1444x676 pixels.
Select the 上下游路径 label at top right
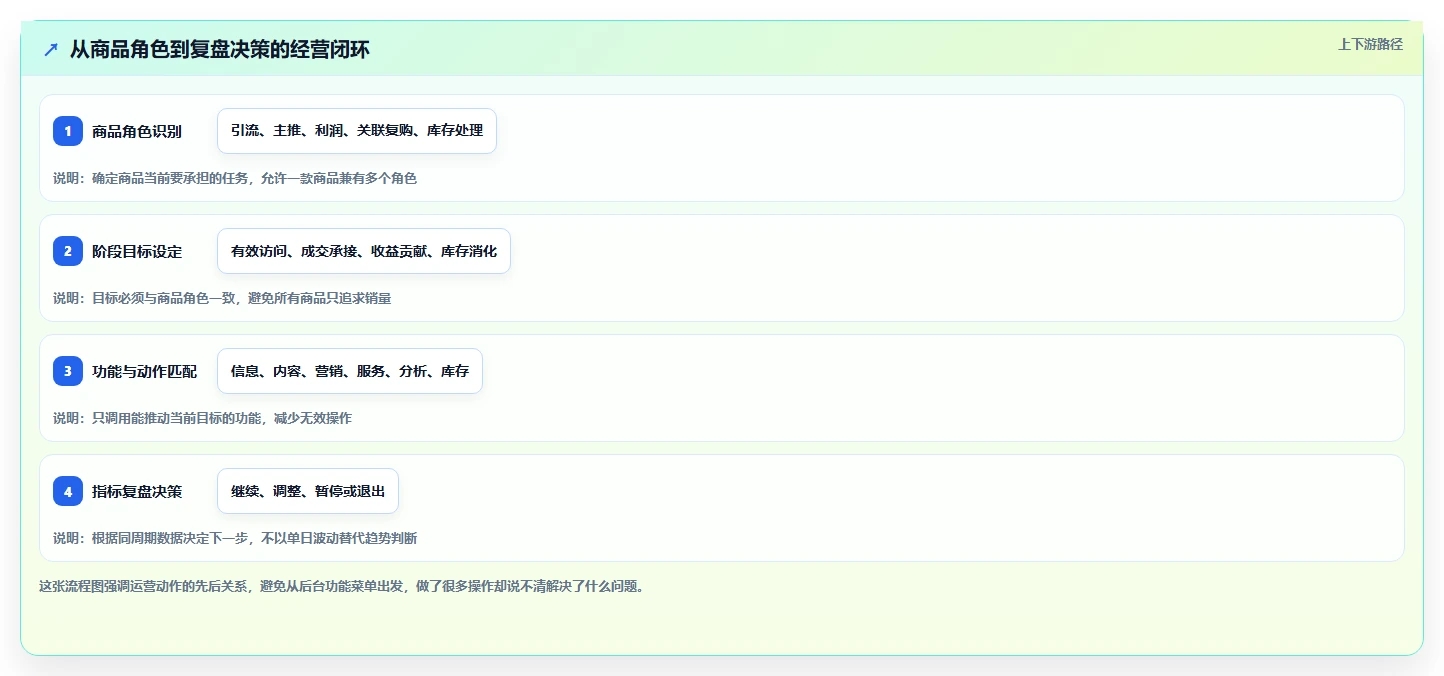(x=1370, y=44)
